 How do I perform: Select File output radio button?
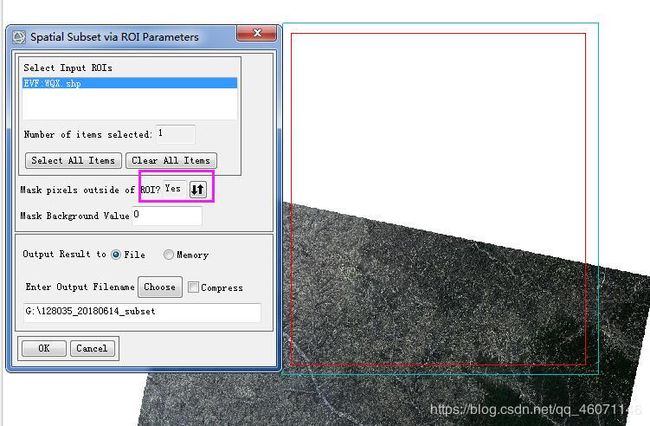coord(116,254)
